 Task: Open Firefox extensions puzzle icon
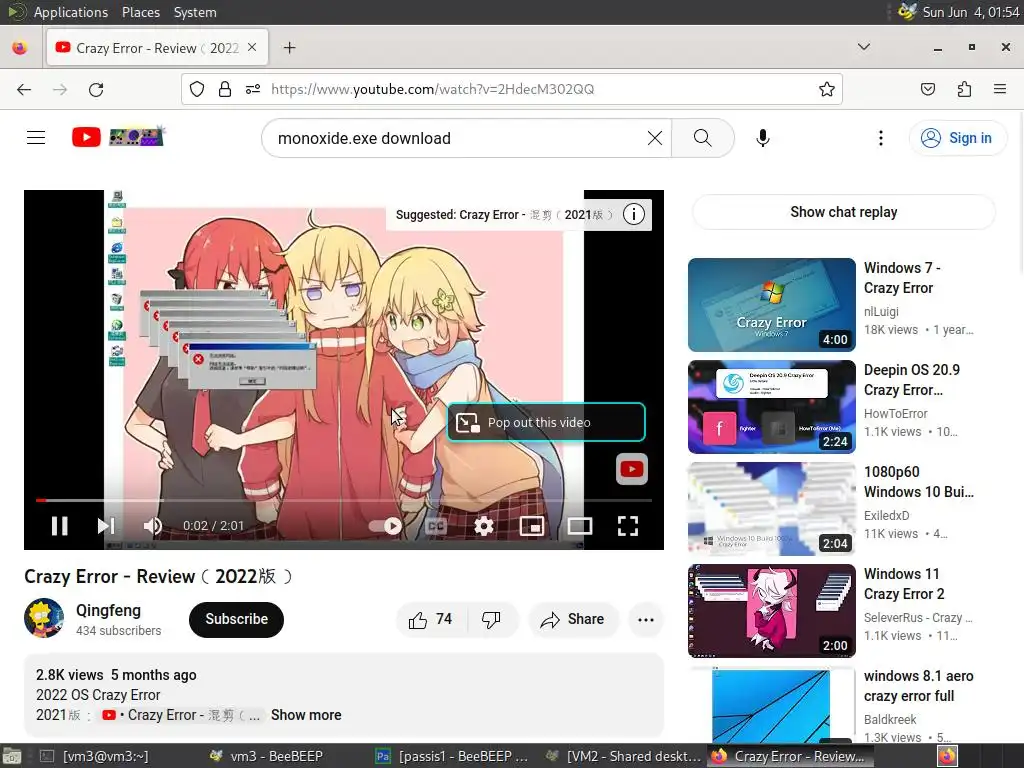964,89
